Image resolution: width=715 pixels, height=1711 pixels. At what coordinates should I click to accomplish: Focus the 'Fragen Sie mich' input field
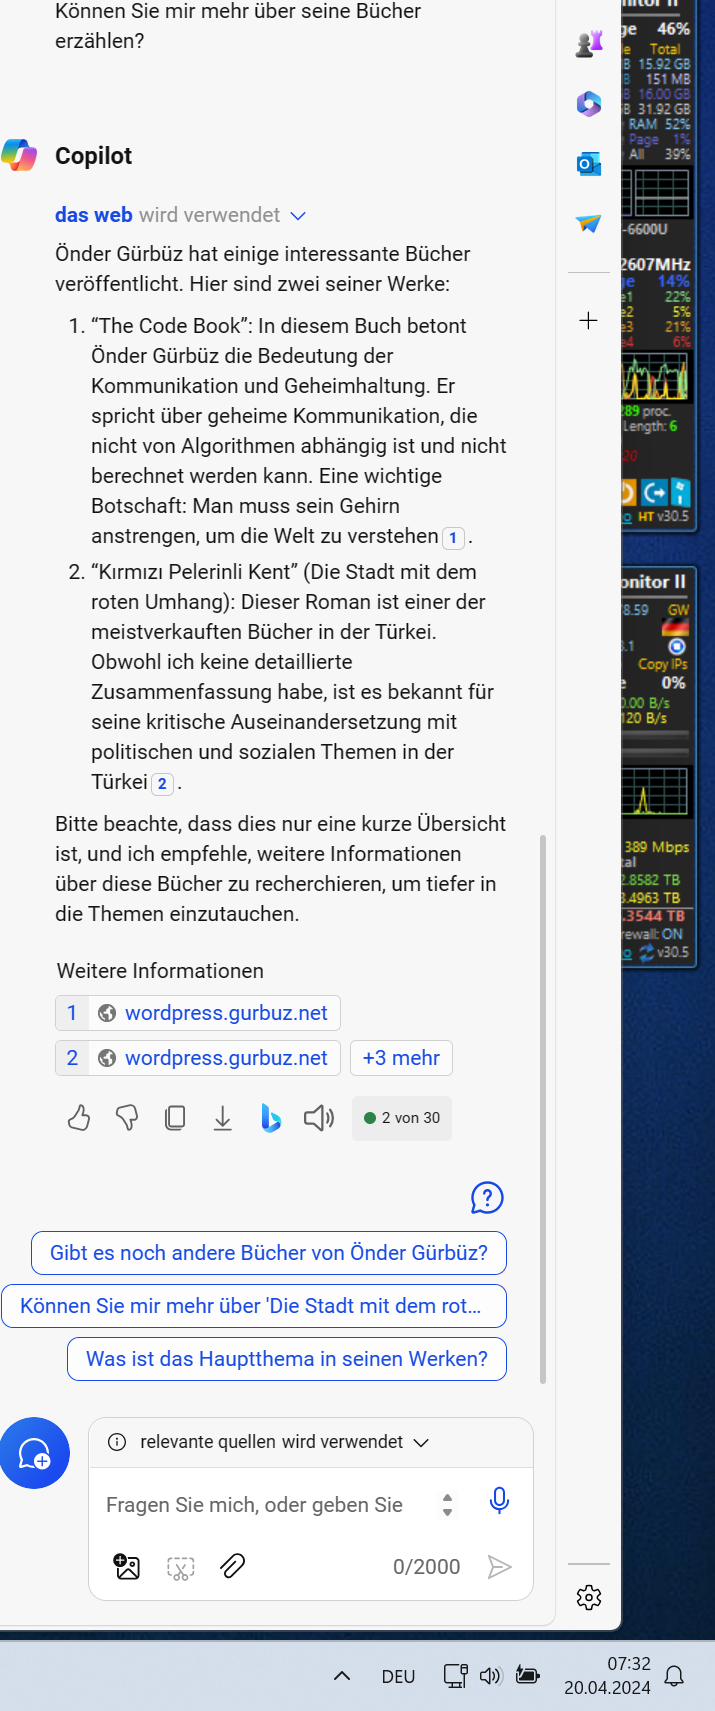(x=254, y=1505)
